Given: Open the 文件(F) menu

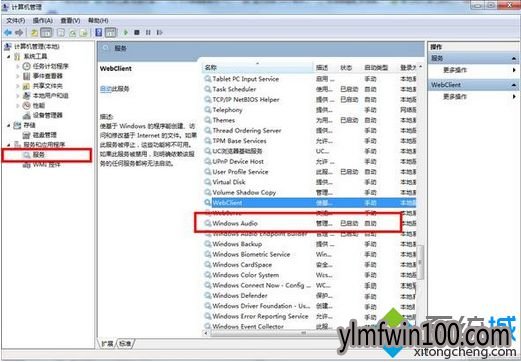Looking at the screenshot, I should coord(15,21).
